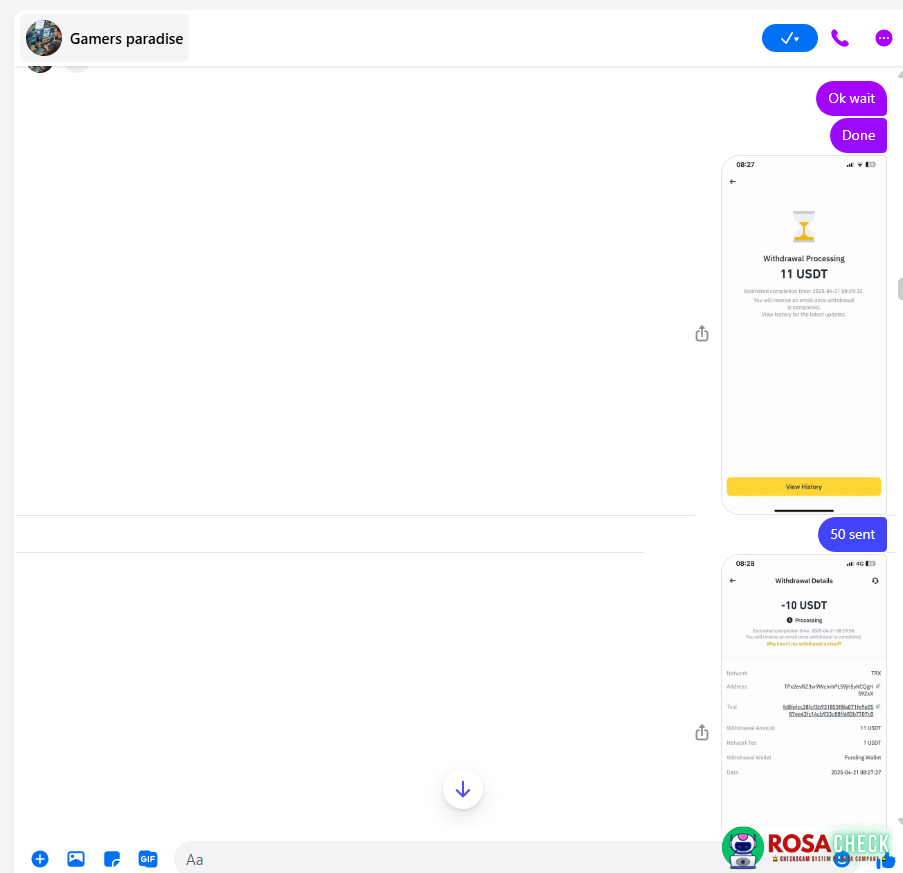The height and width of the screenshot is (873, 903).
Task: Expand the blue checkmark dropdown
Action: click(x=789, y=38)
